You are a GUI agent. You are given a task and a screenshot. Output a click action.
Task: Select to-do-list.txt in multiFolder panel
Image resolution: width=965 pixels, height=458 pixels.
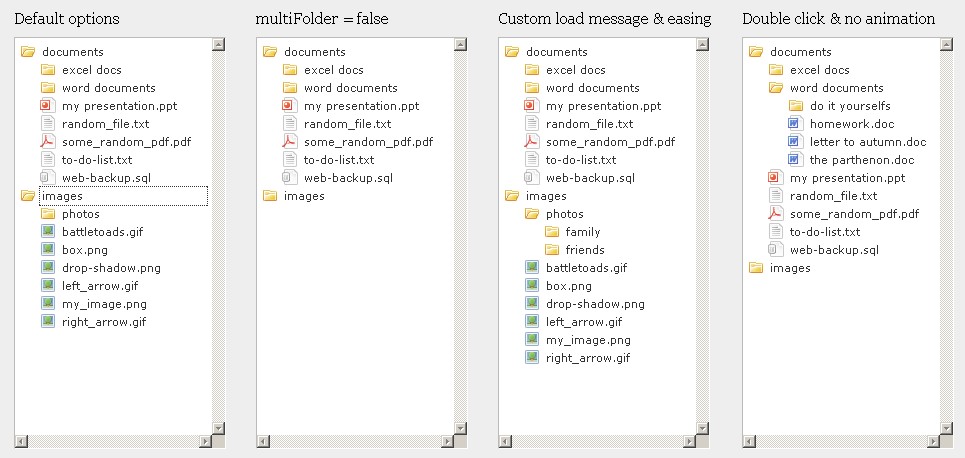tap(339, 159)
